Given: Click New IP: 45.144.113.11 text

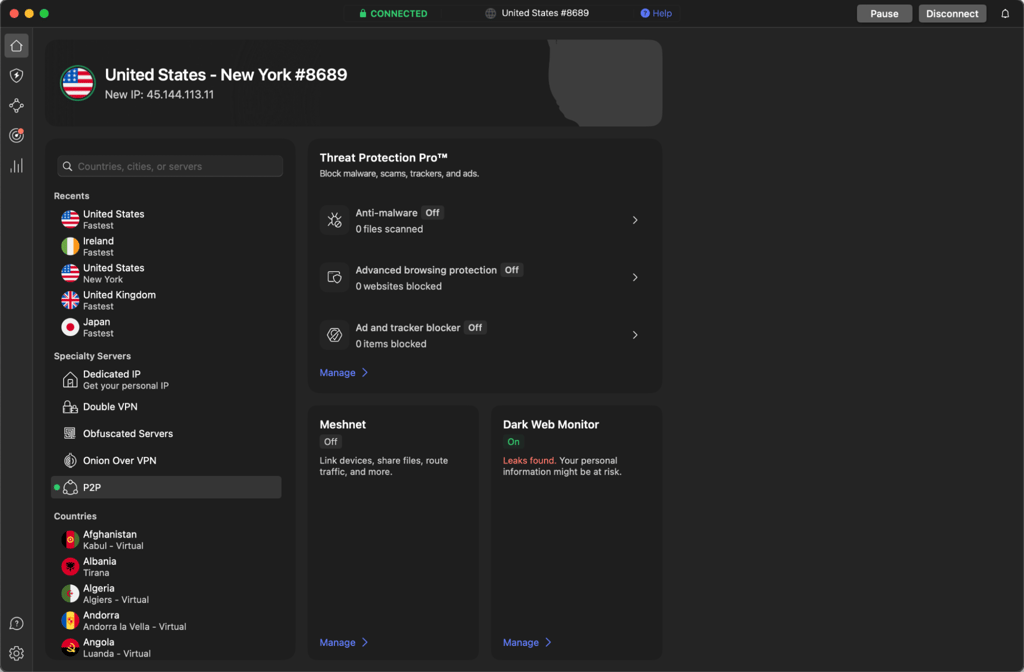Looking at the screenshot, I should pyautogui.click(x=159, y=95).
